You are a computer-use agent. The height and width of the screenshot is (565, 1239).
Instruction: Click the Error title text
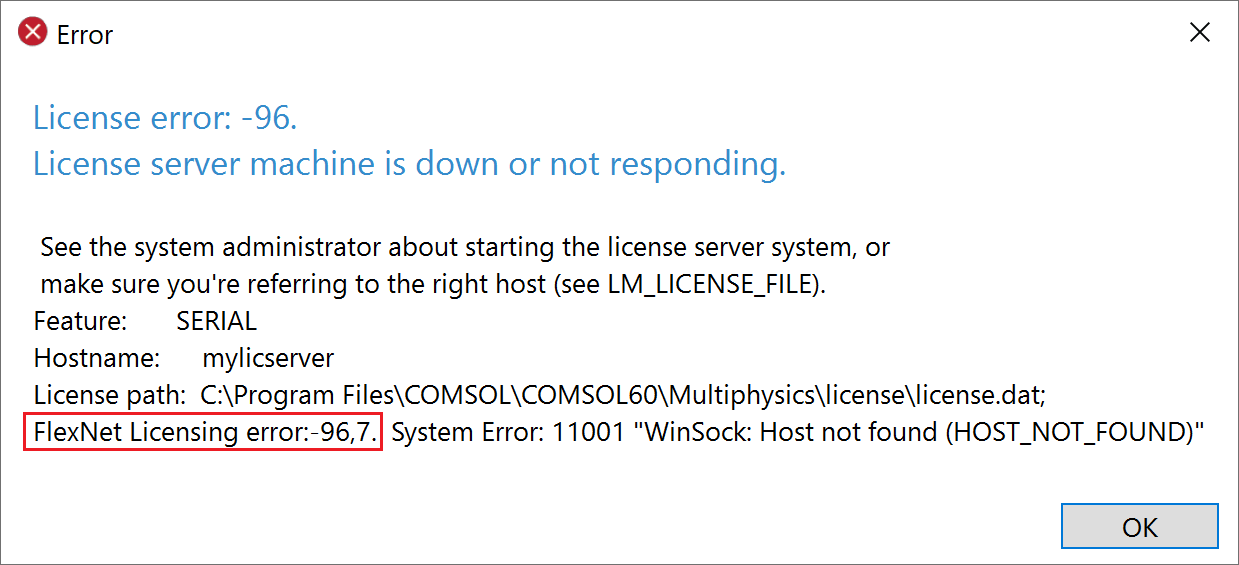(x=85, y=35)
